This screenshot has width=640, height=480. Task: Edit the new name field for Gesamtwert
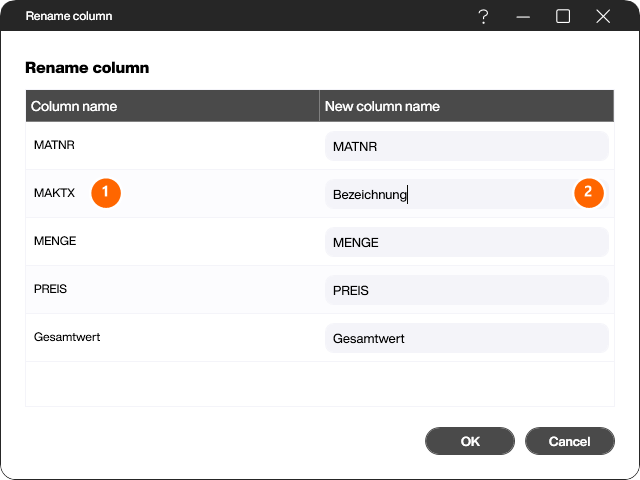click(x=467, y=338)
